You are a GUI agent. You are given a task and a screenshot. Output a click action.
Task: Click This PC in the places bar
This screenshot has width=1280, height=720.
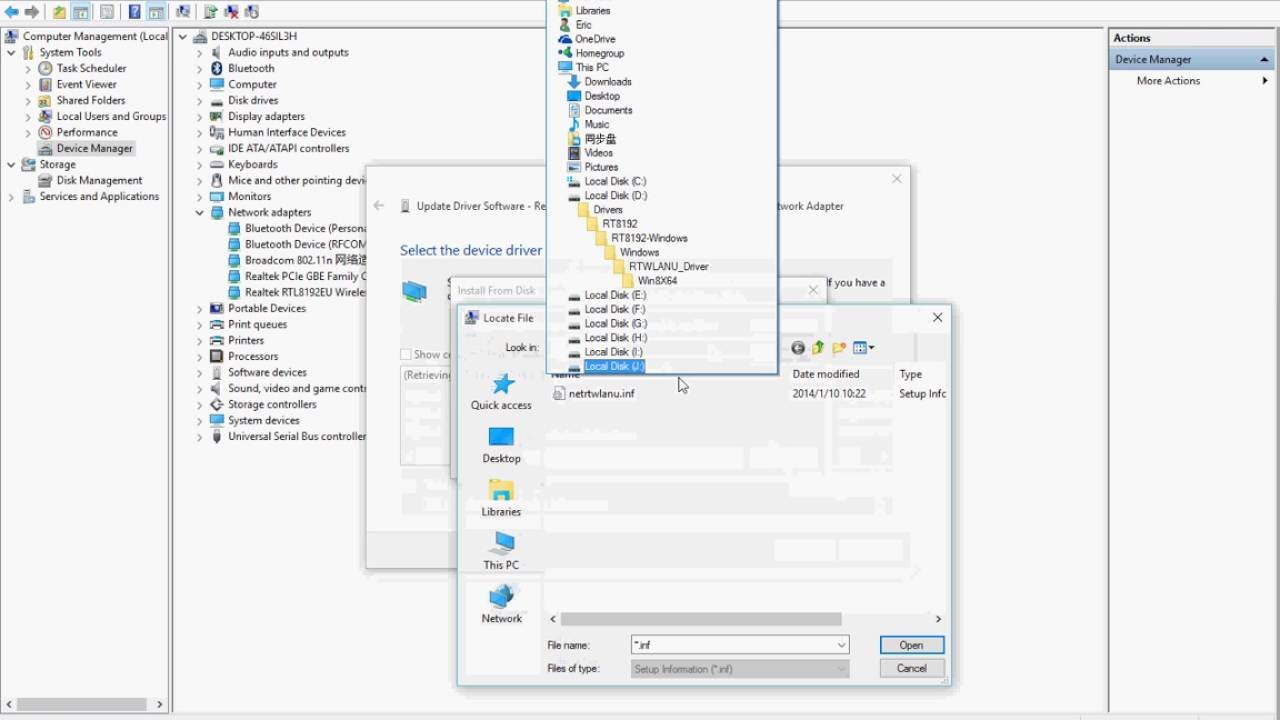pos(501,551)
